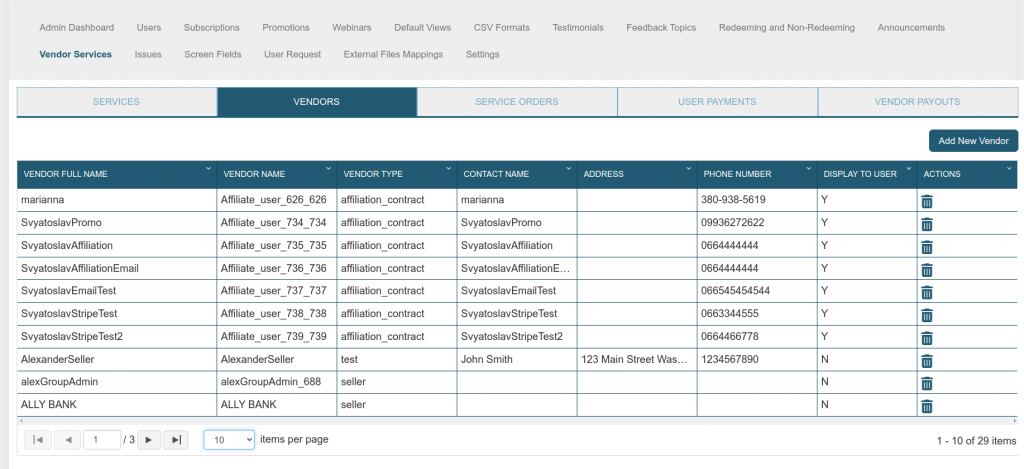Open Vendor Full Name column menu
This screenshot has height=469, width=1024.
pyautogui.click(x=208, y=168)
